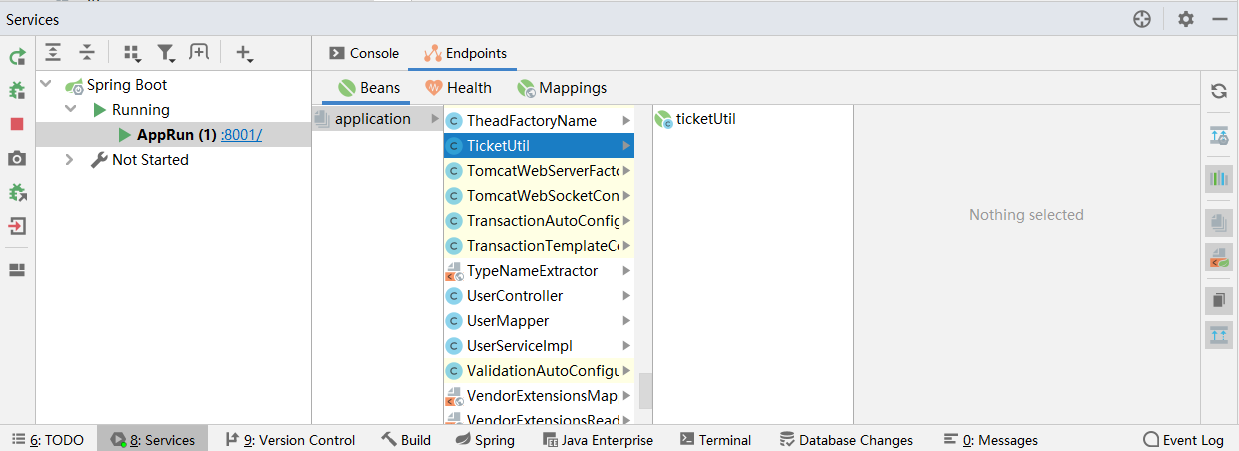The width and height of the screenshot is (1239, 451).
Task: Click the crosshair icon in Services header
Action: (1142, 19)
